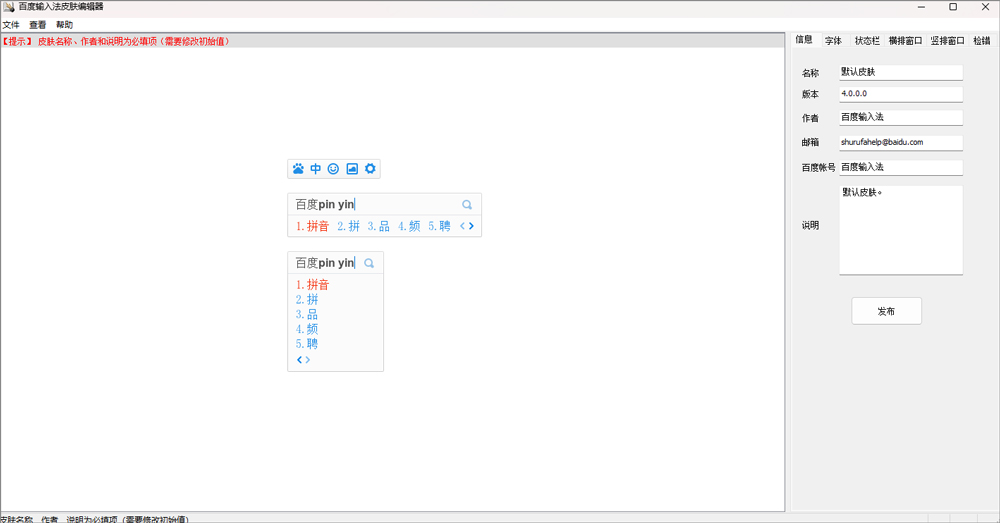This screenshot has height=523, width=1000.
Task: Open the 帮助 menu
Action: (x=64, y=25)
